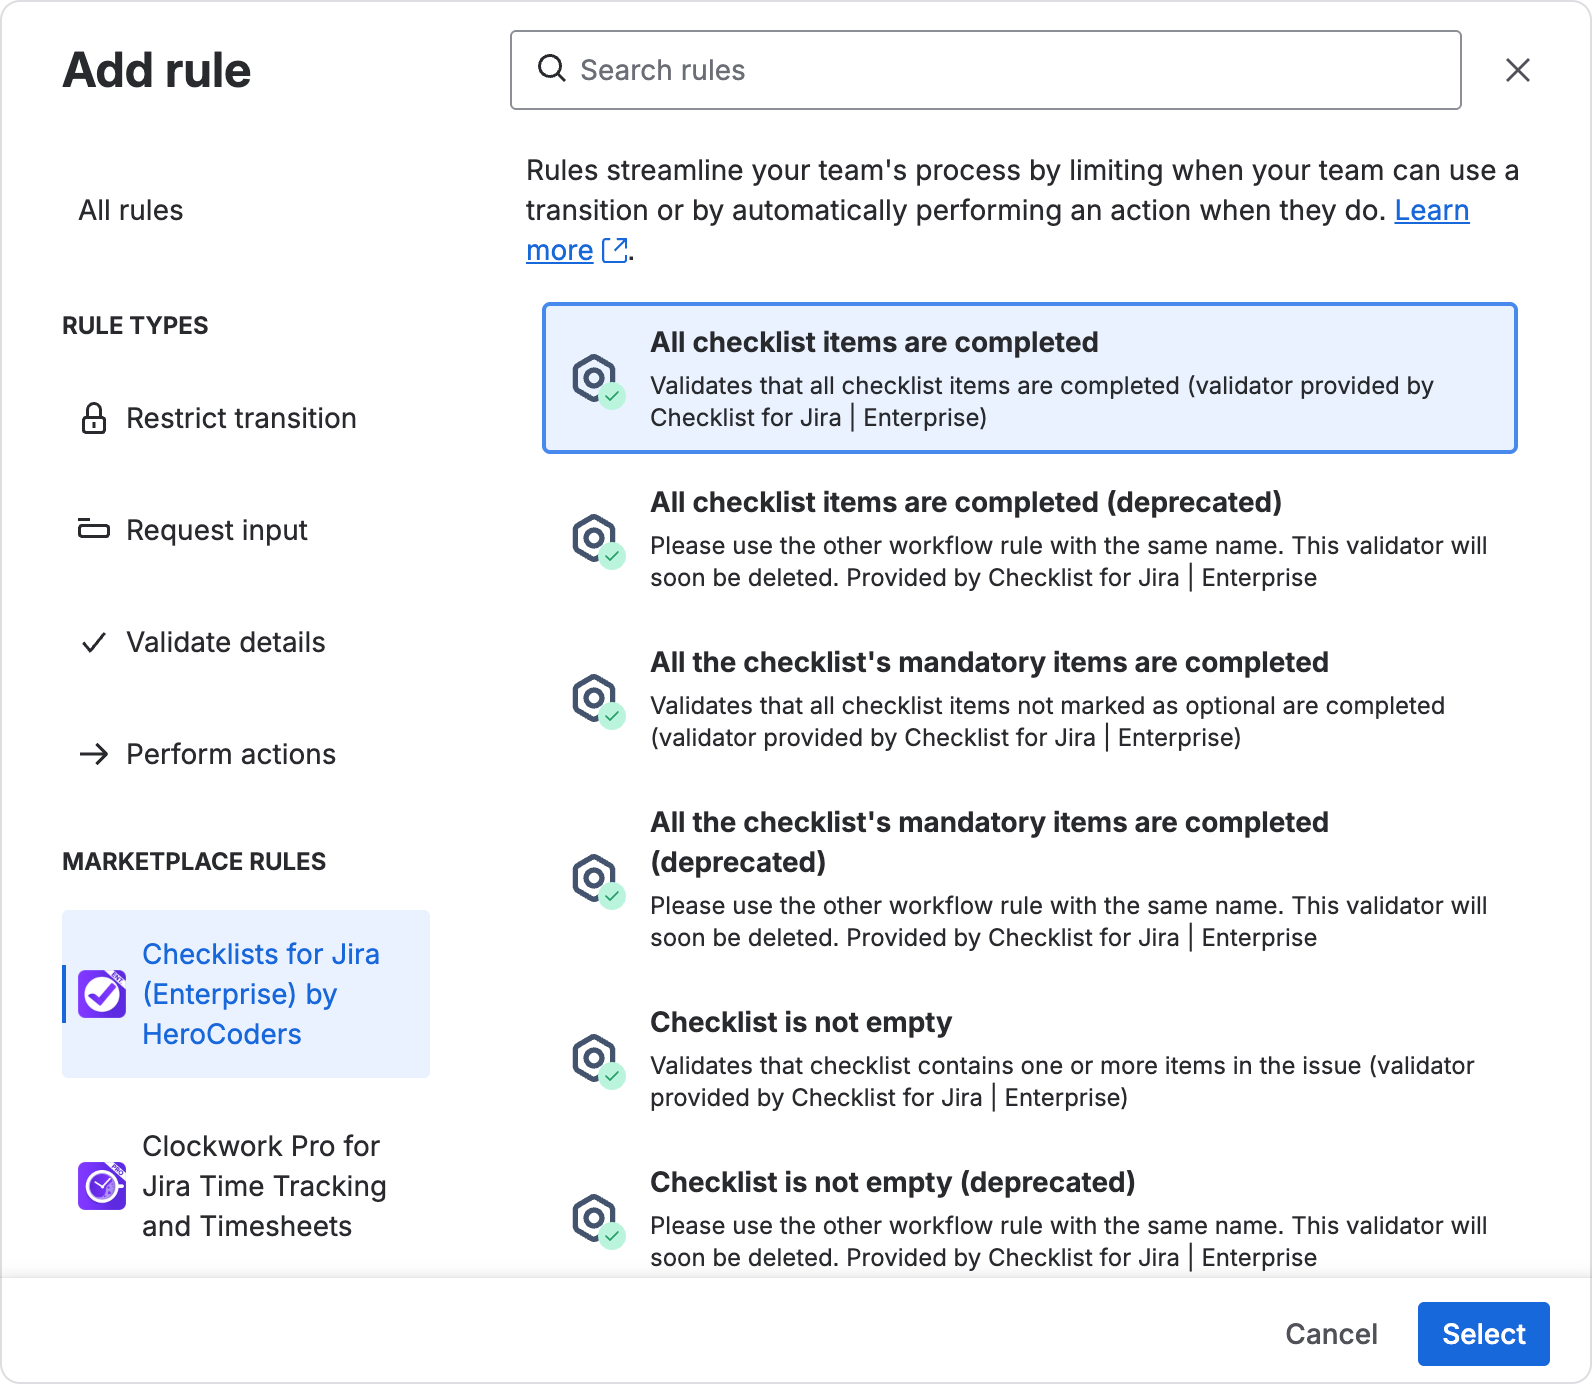Viewport: 1592px width, 1384px height.
Task: Click the Restrict transition lock icon
Action: 94,418
